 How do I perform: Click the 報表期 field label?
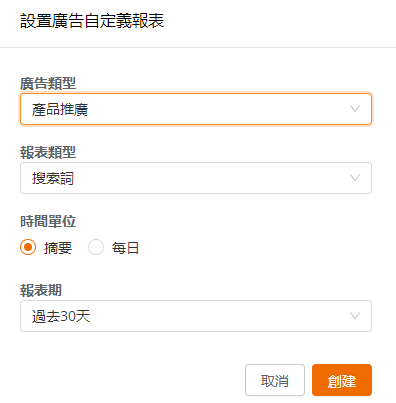pos(41,290)
